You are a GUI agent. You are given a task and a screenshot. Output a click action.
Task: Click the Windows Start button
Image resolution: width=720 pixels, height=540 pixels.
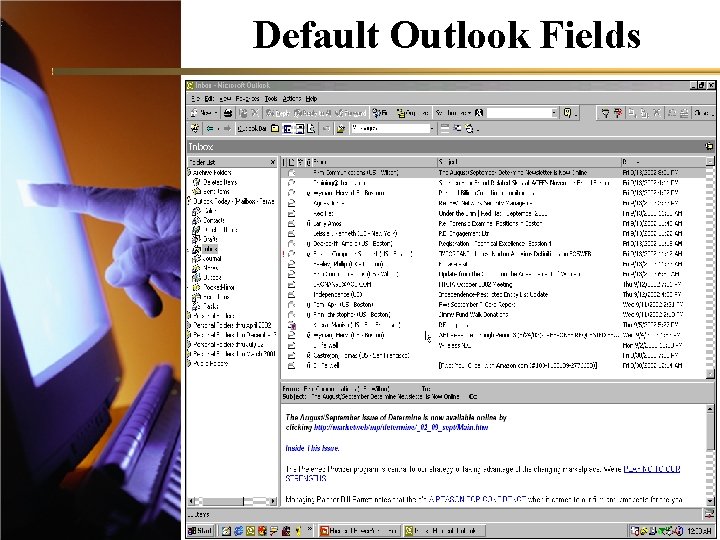pyautogui.click(x=200, y=531)
